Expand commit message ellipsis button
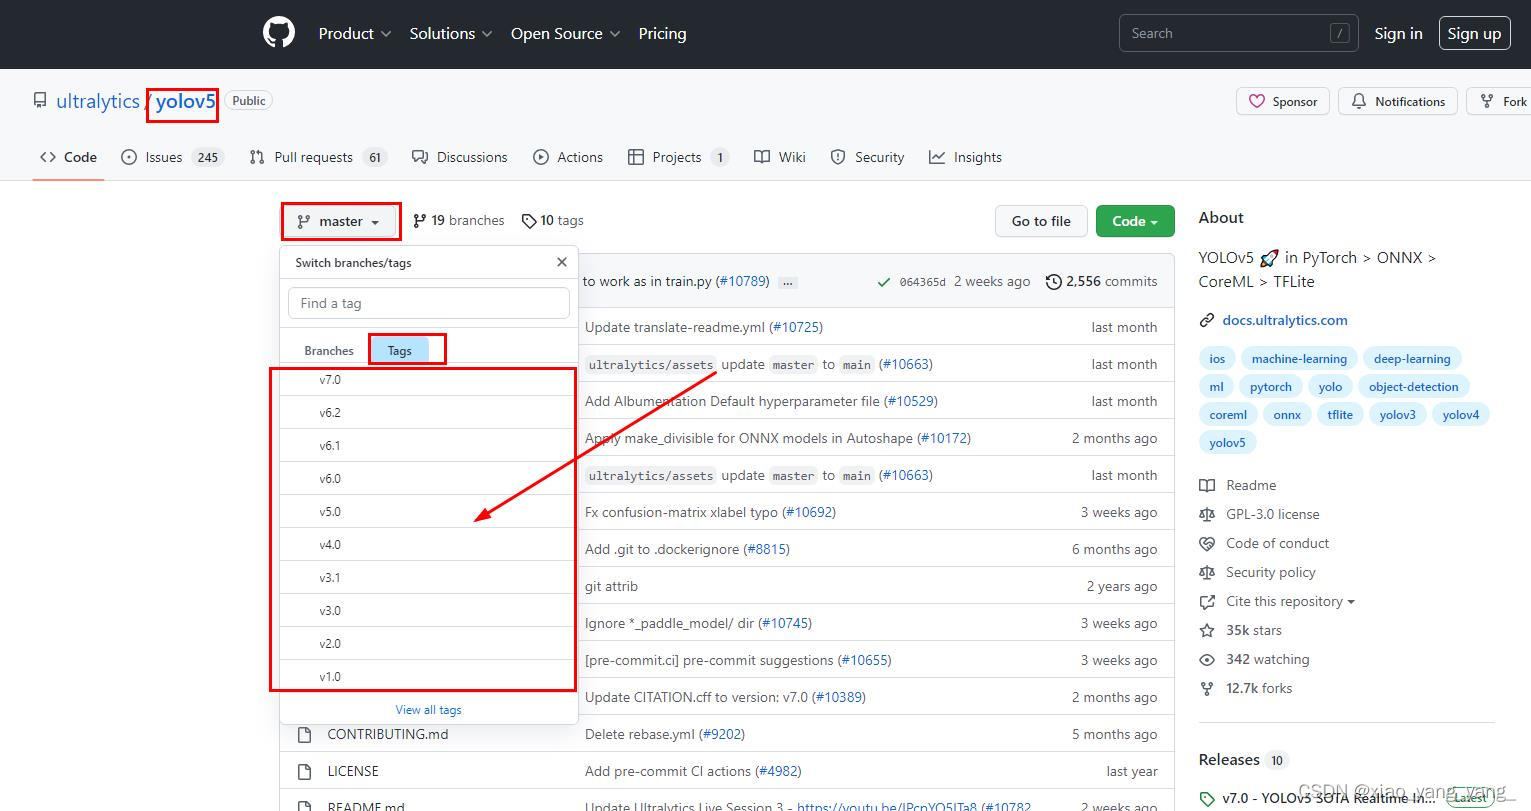 (788, 282)
